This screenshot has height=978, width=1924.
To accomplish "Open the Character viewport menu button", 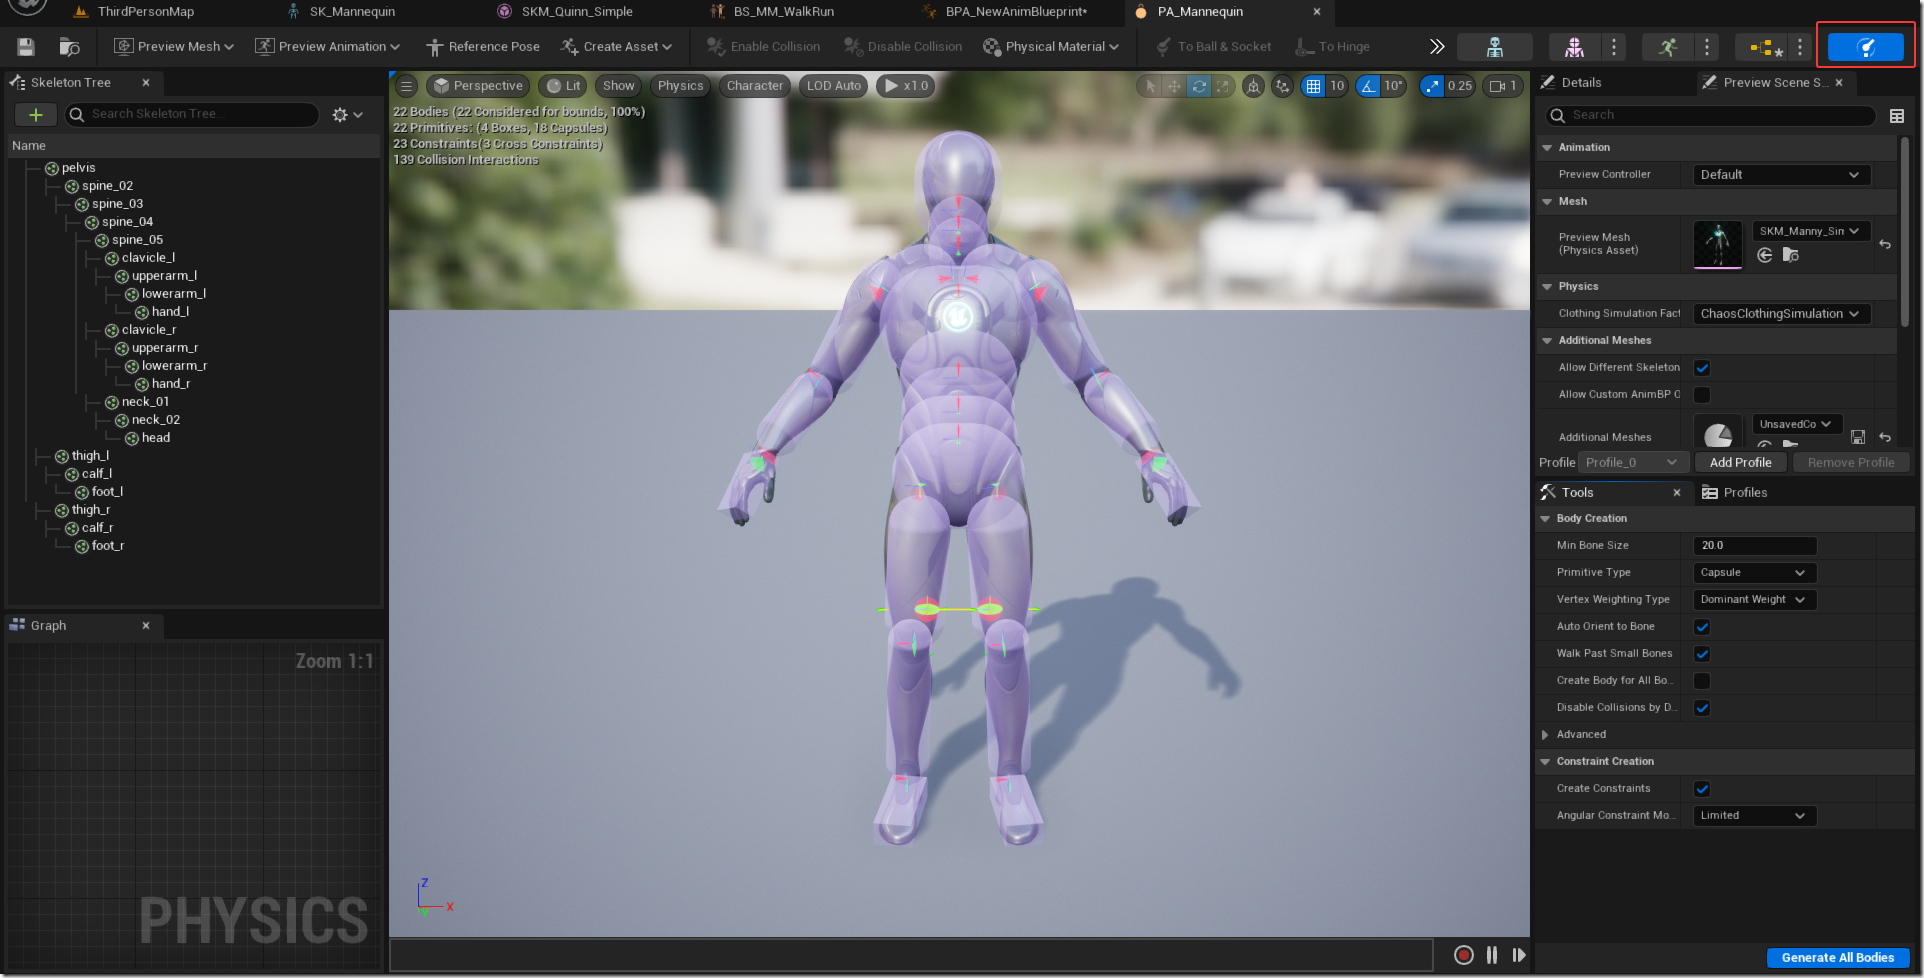I will click(x=755, y=86).
